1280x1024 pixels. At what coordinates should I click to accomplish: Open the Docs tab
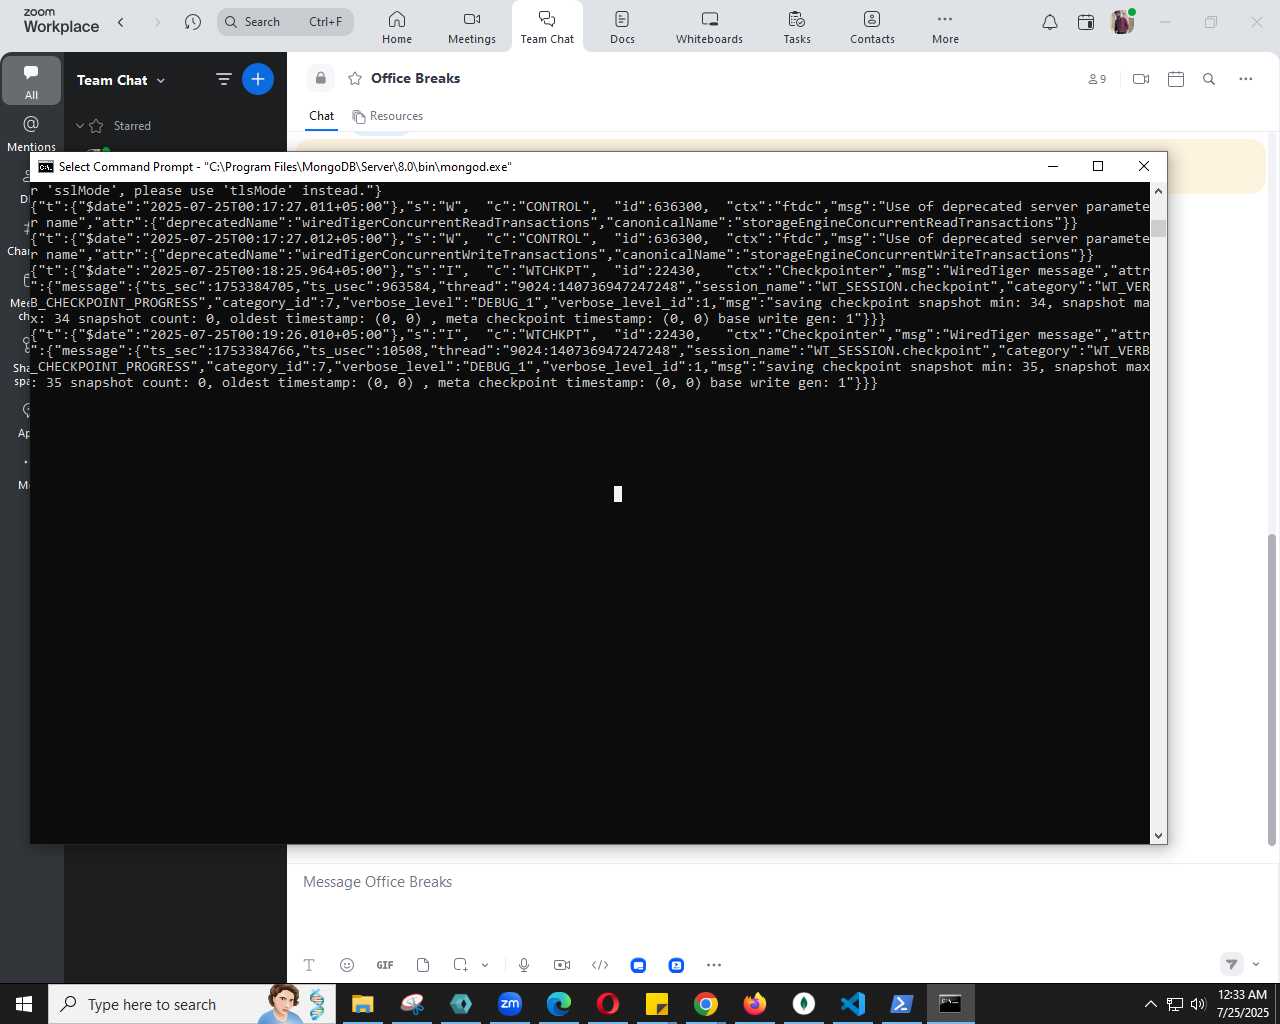622,27
